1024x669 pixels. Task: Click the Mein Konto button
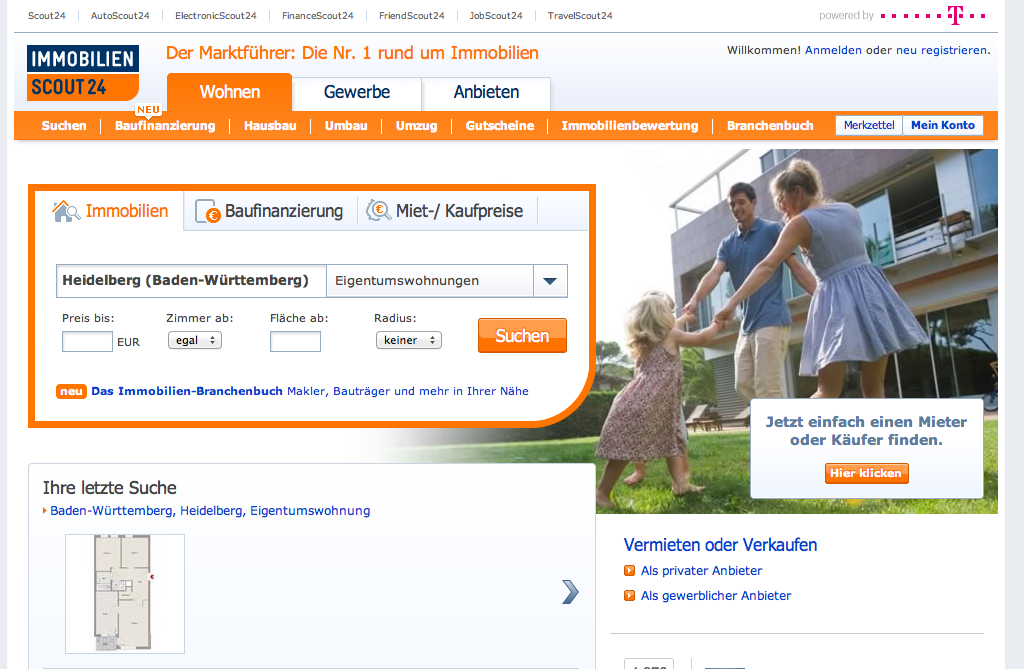pos(943,125)
